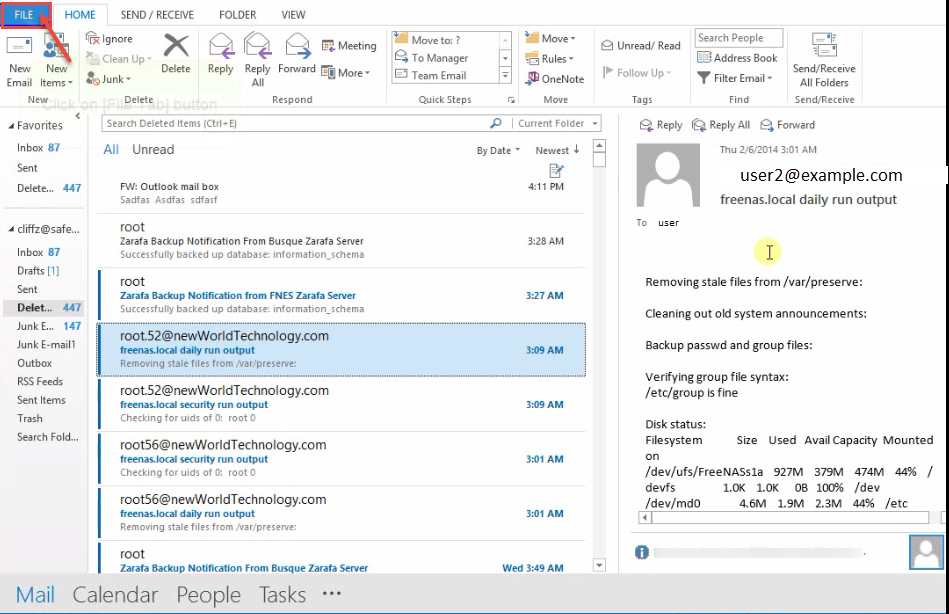Open the Junk dropdown
The width and height of the screenshot is (949, 614).
point(108,79)
